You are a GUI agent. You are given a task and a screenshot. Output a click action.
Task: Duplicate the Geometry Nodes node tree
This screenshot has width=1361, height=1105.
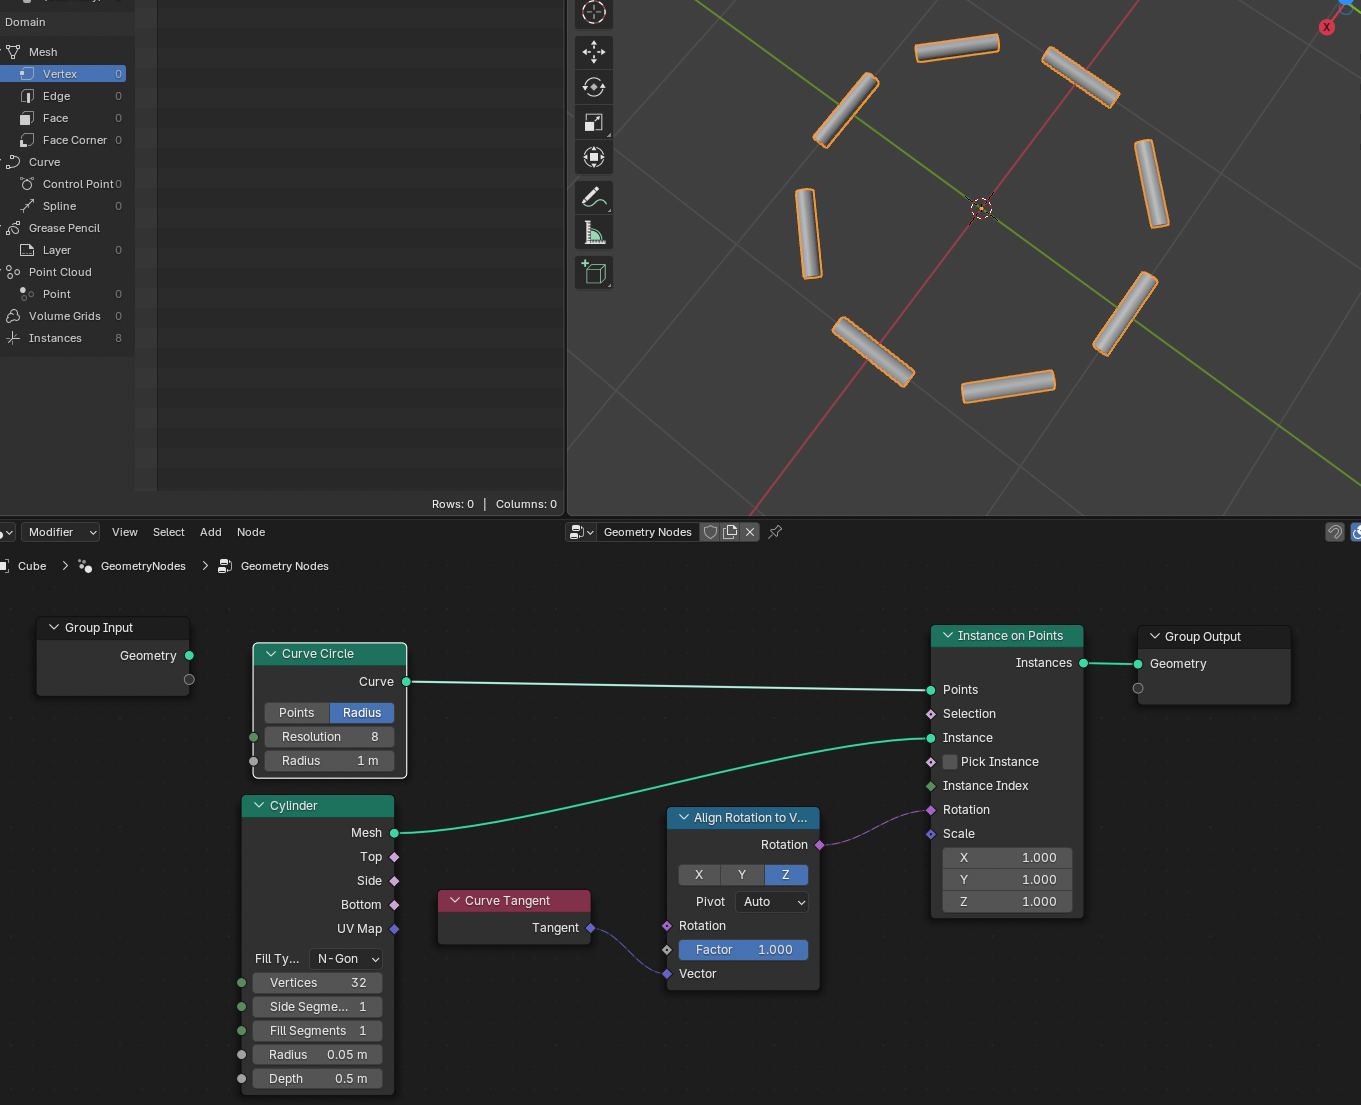coord(730,532)
